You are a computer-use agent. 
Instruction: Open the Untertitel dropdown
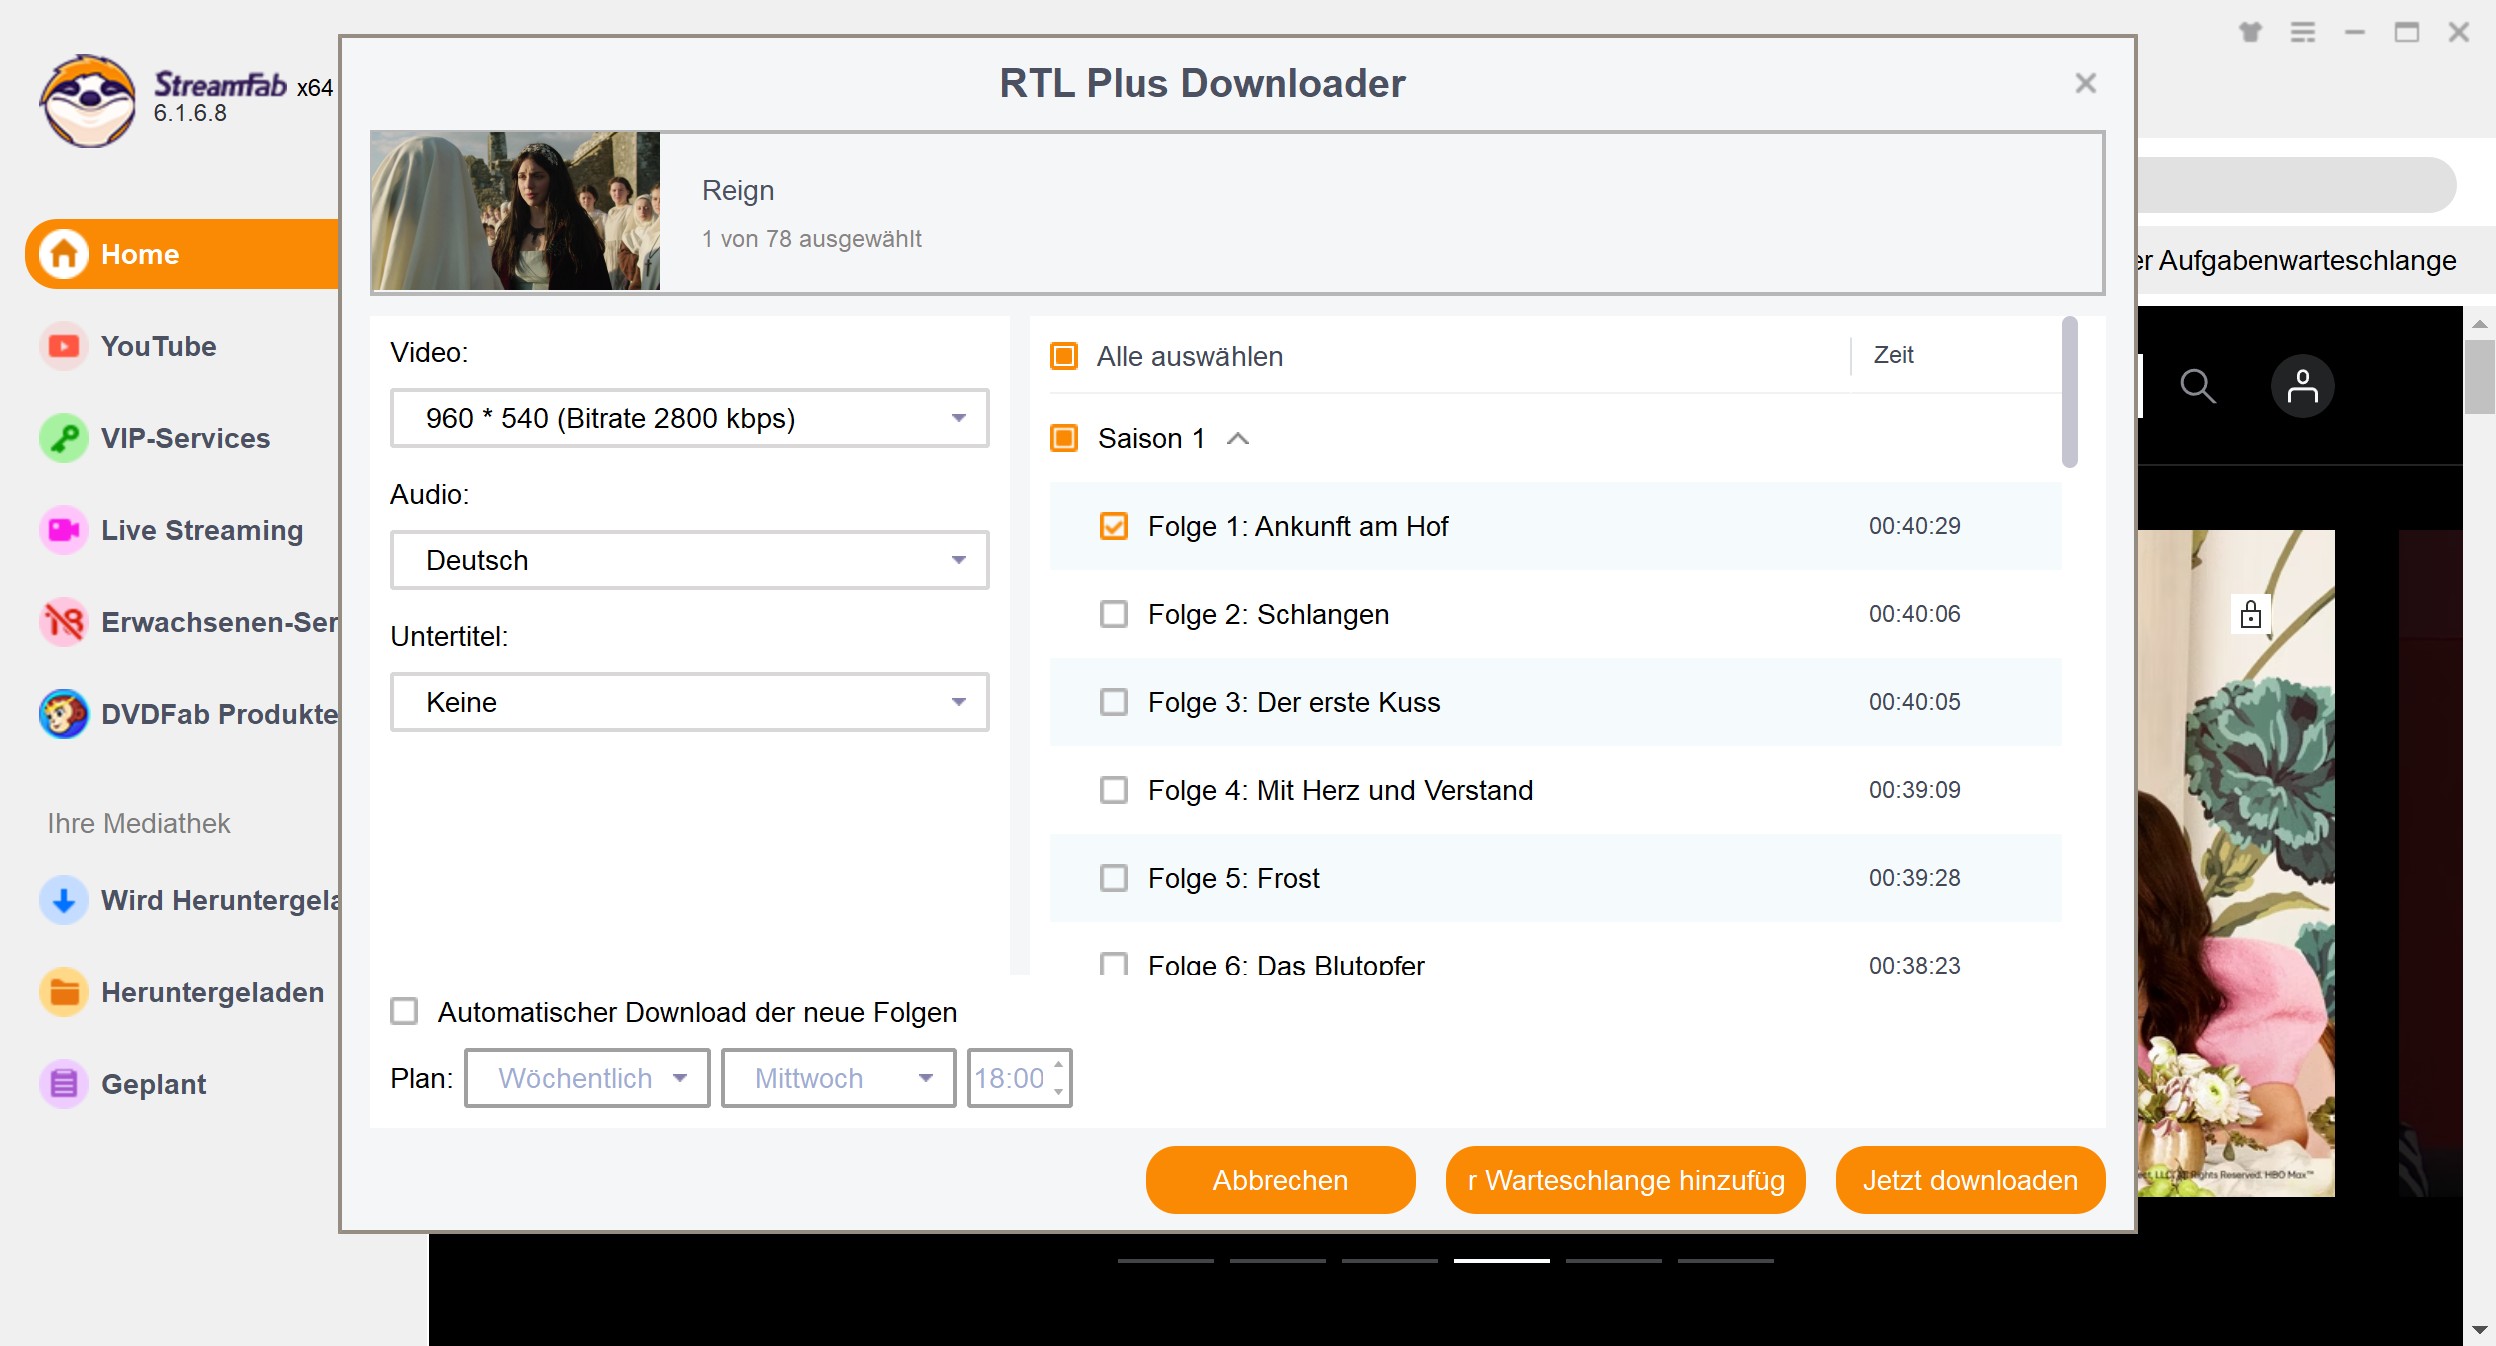[690, 702]
